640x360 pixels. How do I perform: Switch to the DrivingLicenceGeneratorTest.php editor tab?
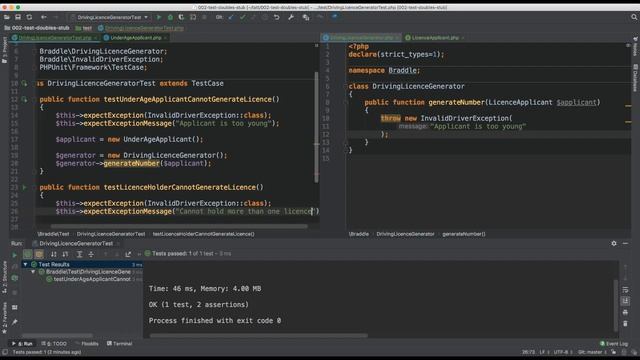tap(55, 38)
